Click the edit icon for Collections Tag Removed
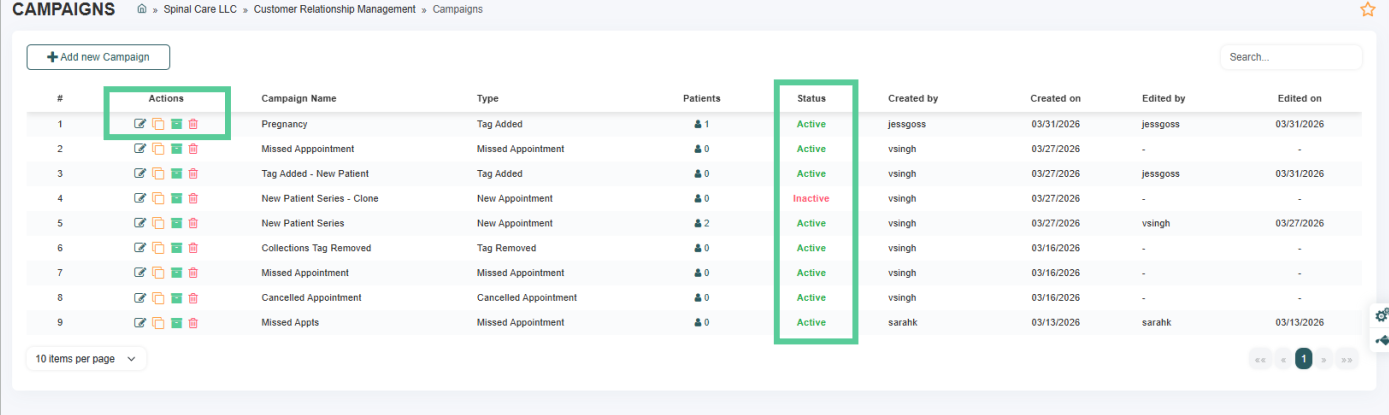The image size is (1389, 415). point(140,248)
